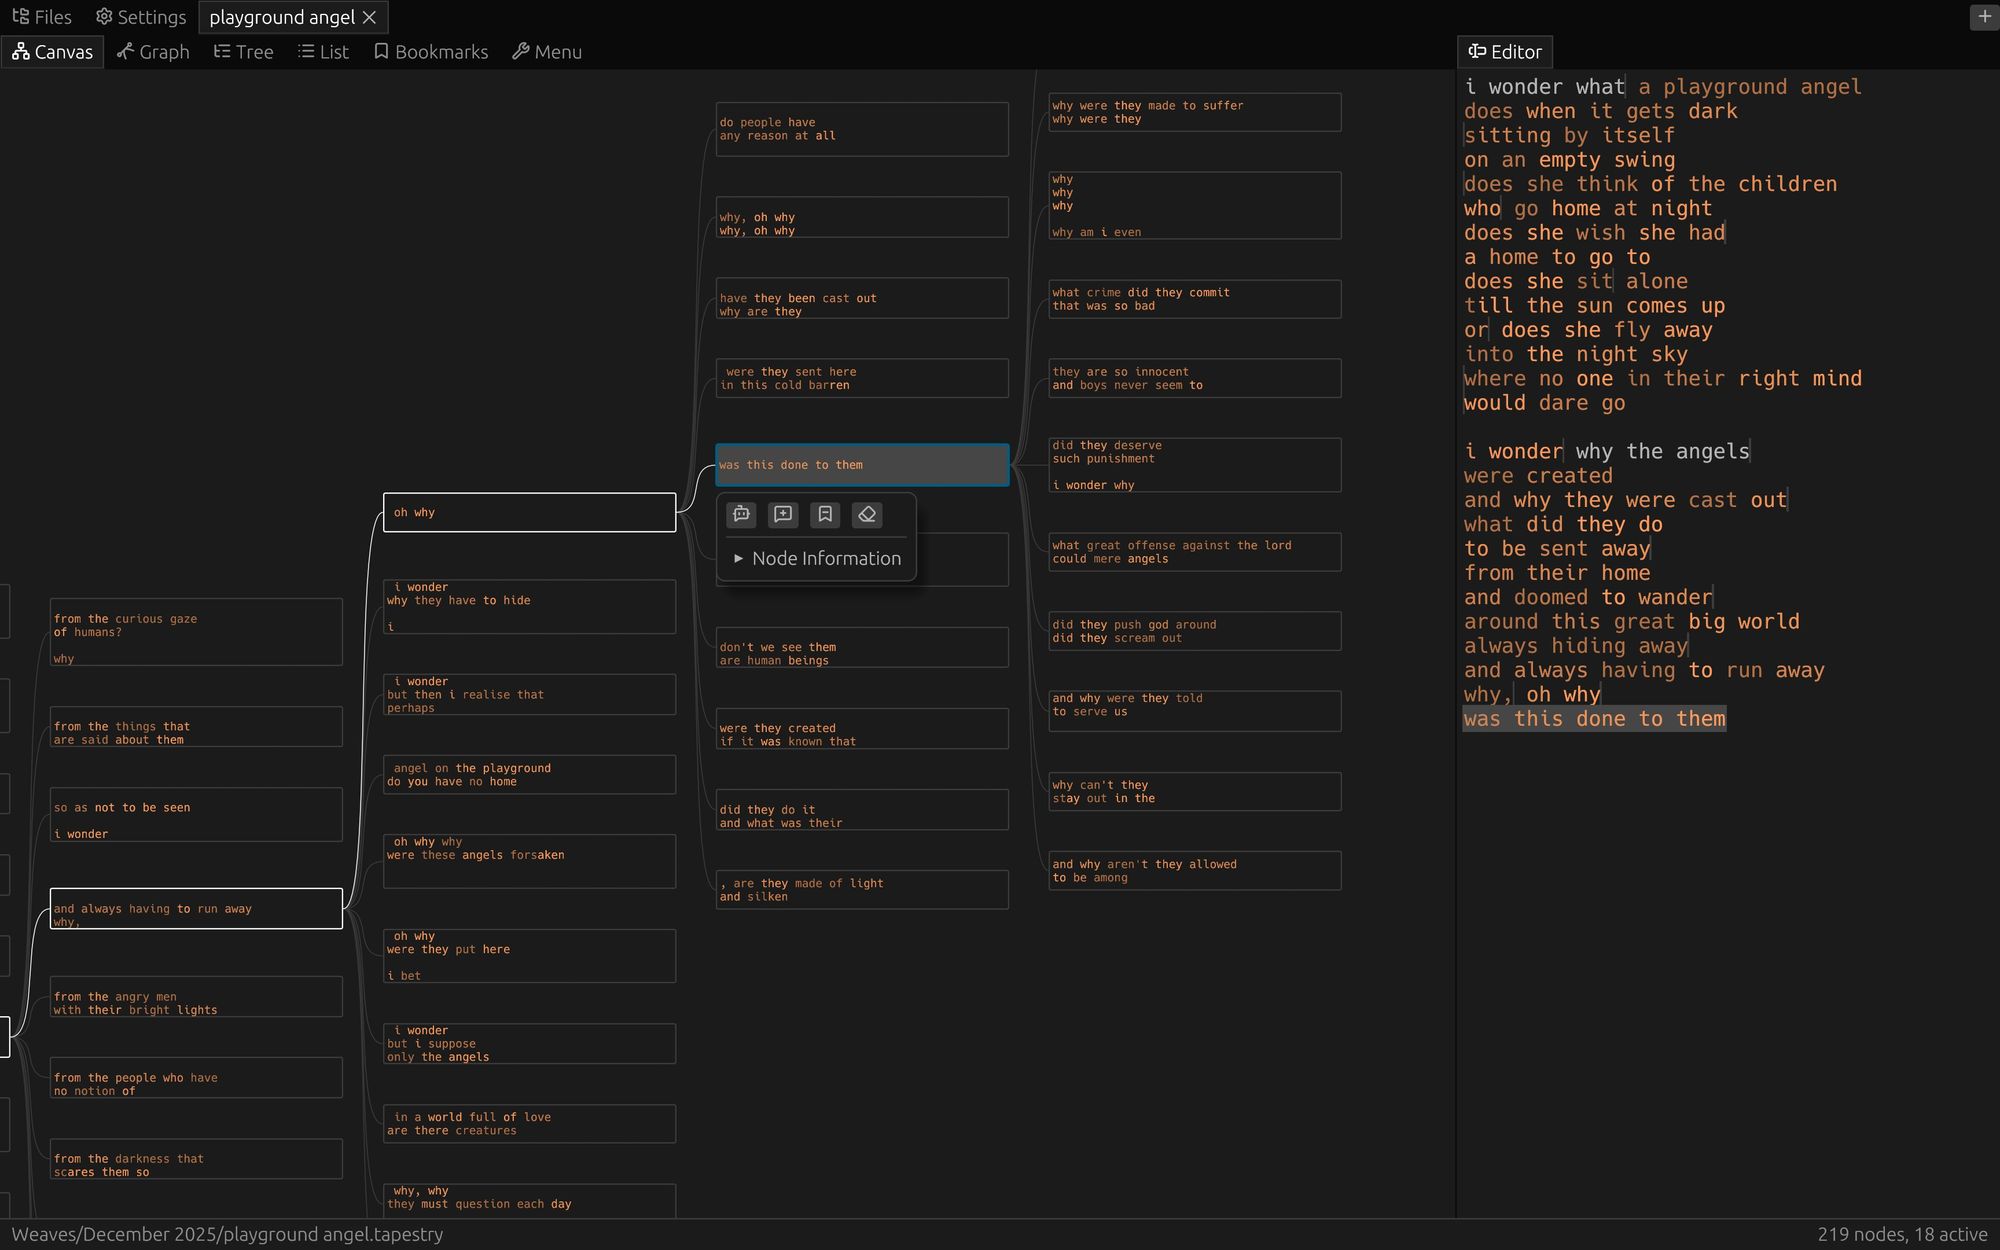2000x1250 pixels.
Task: Expand the Node Information section
Action: 817,558
